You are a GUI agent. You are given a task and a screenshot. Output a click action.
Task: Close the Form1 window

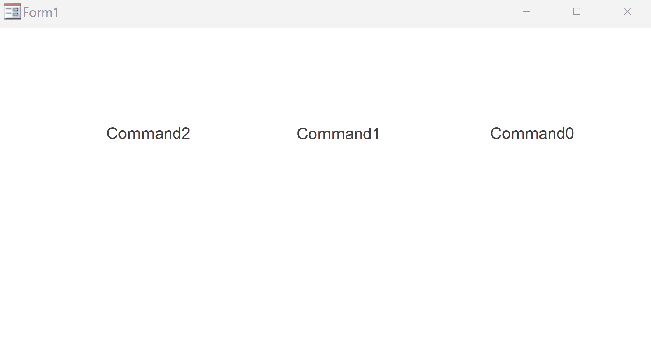(627, 12)
